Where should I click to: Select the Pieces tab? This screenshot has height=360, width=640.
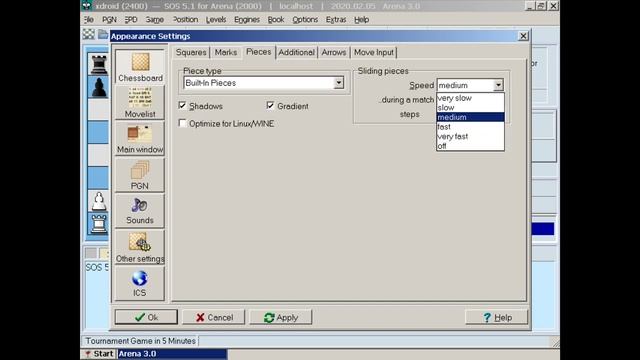tap(259, 52)
